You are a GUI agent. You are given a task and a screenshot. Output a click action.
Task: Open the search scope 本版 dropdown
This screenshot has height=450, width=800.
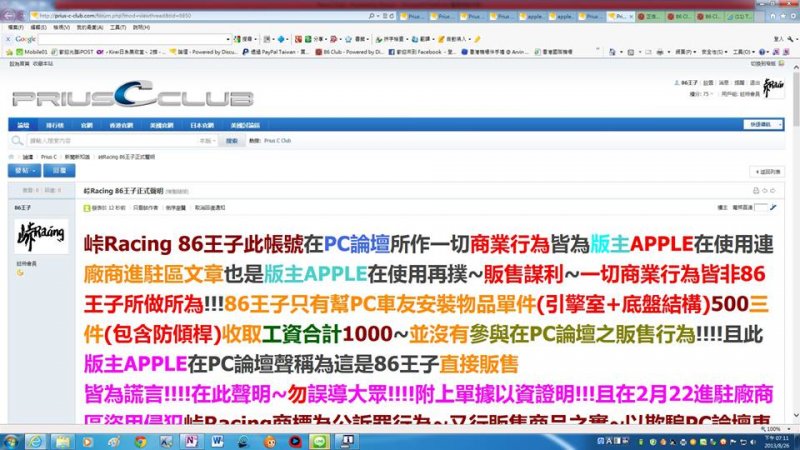click(208, 140)
